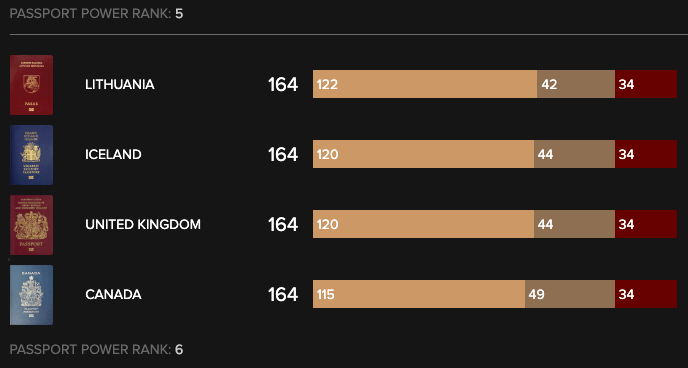Go to the United Kingdom country page
688x368 pixels.
point(143,225)
